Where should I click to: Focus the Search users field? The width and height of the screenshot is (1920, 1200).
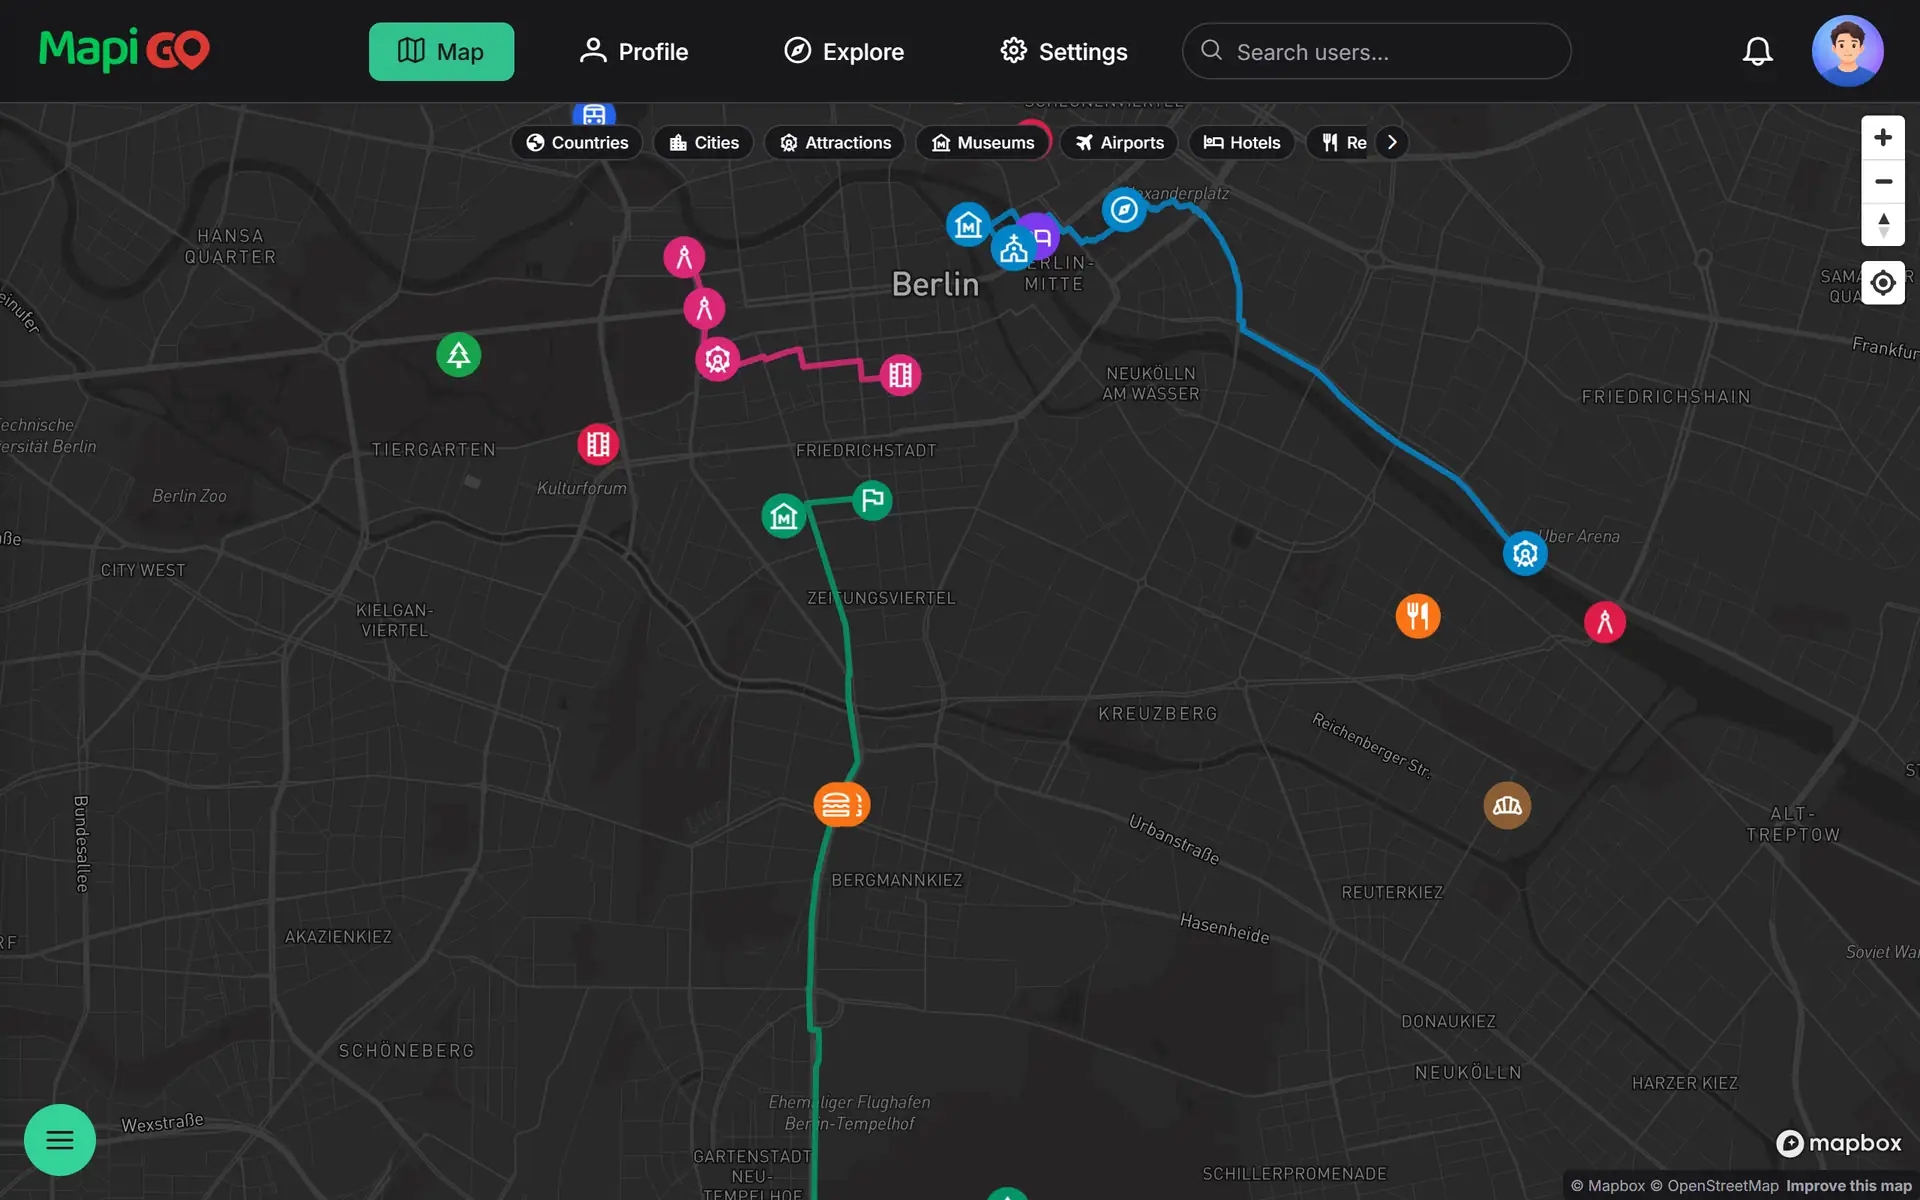coord(1377,51)
